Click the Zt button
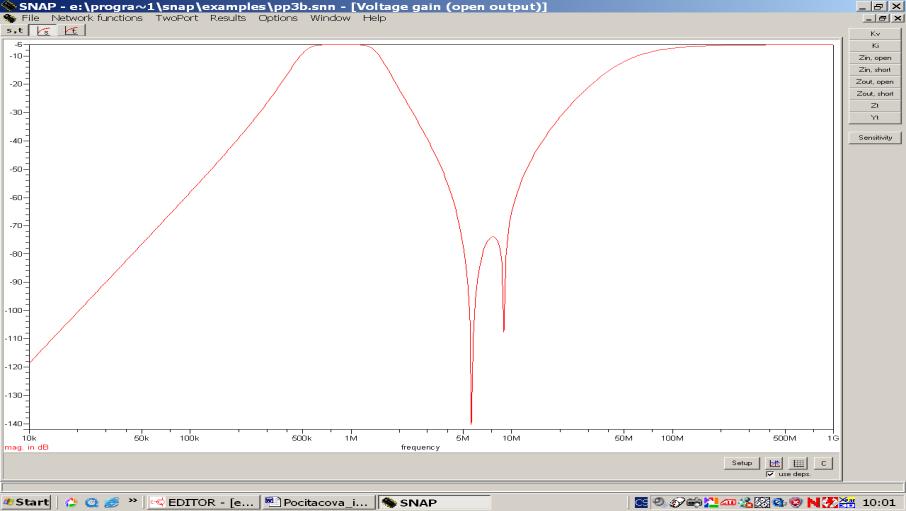Viewport: 906px width, 511px height. [875, 105]
